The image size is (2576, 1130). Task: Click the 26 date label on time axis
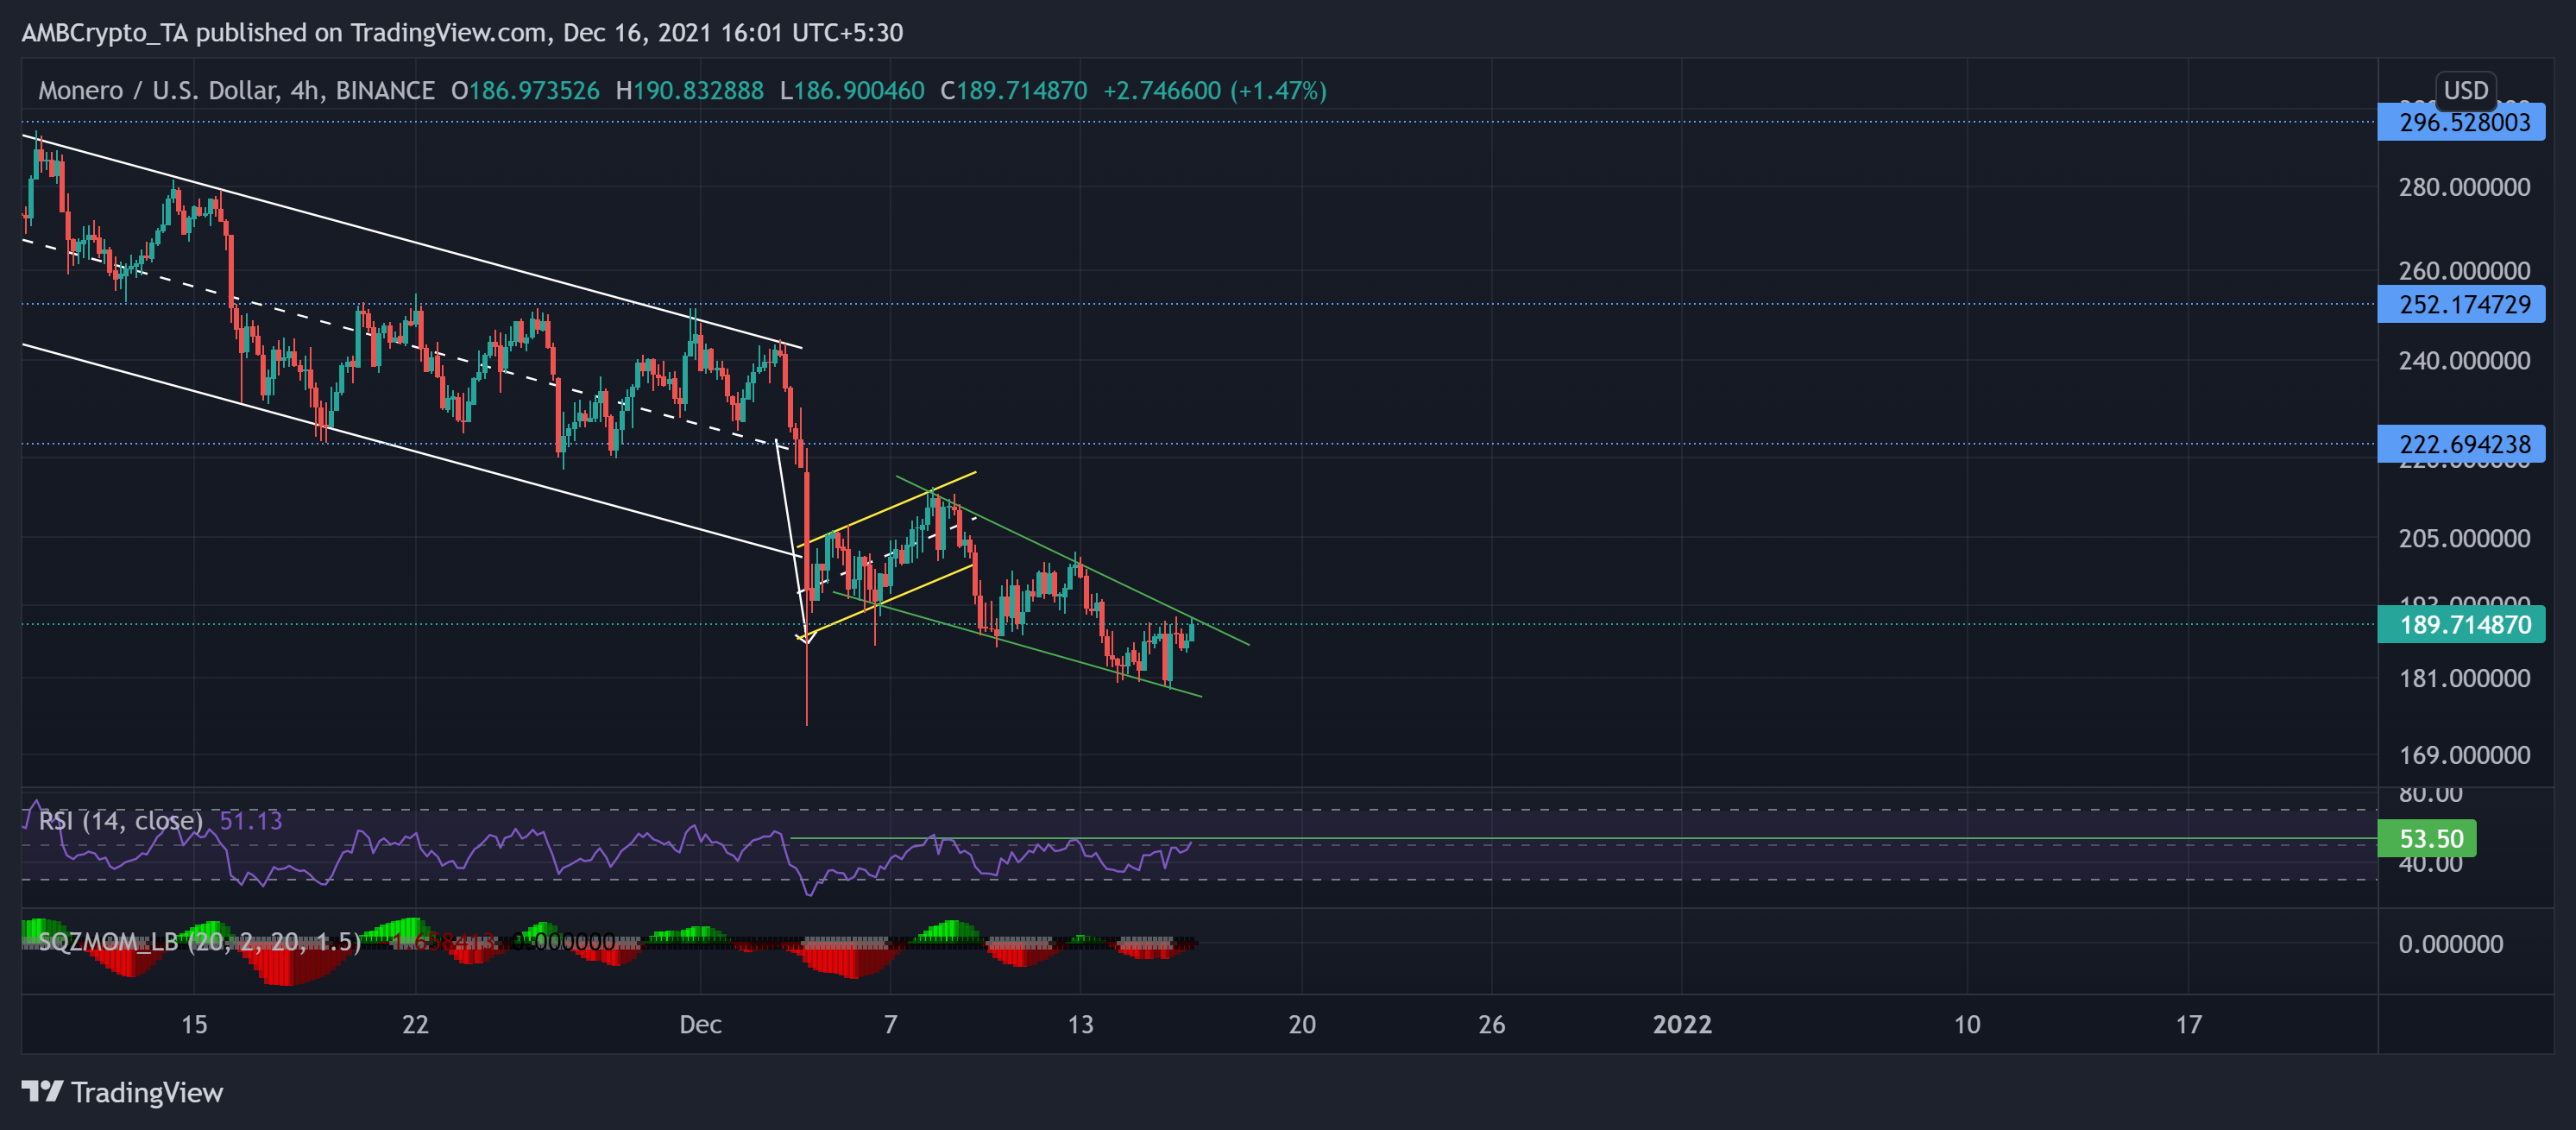point(1491,1024)
